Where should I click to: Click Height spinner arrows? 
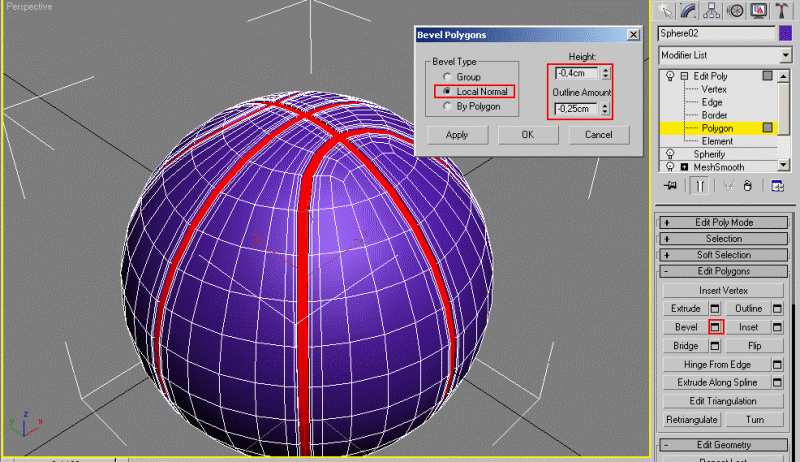605,73
